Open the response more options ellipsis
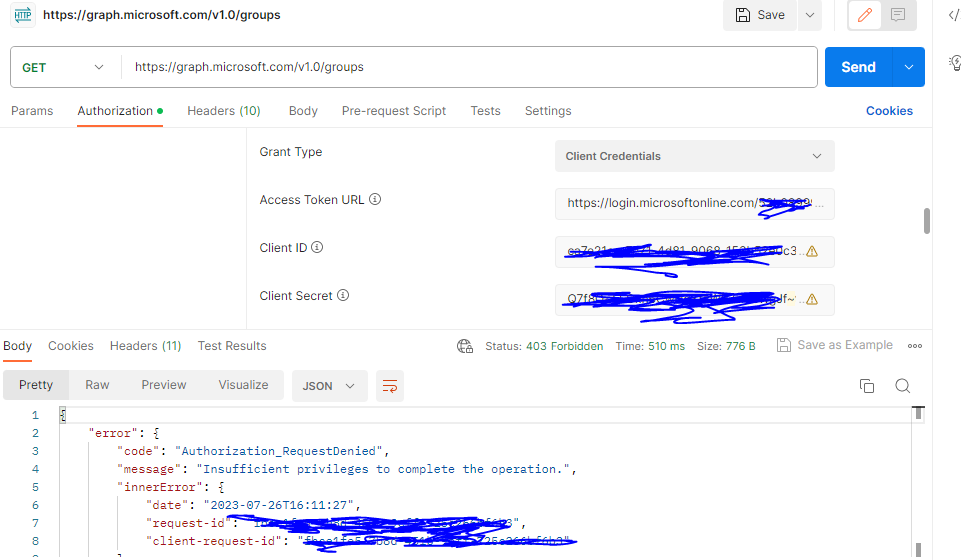Image resolution: width=961 pixels, height=560 pixels. 915,346
